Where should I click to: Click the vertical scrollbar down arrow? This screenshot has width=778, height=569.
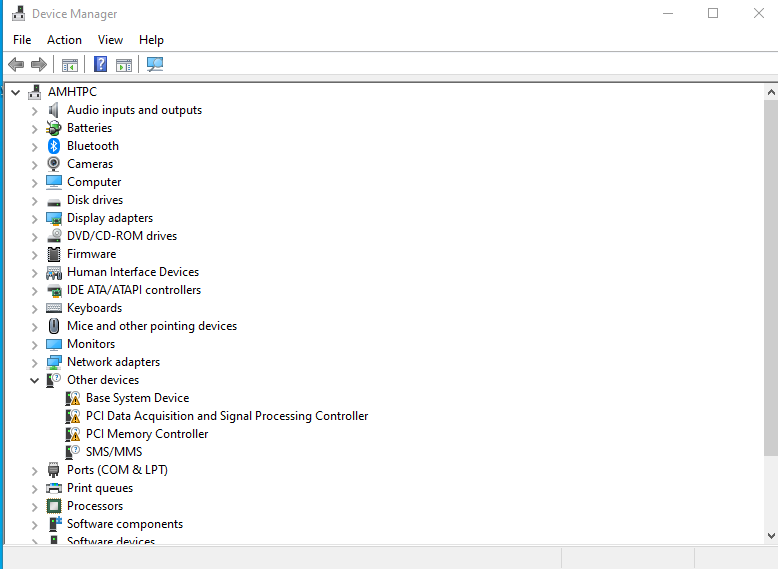pyautogui.click(x=770, y=537)
